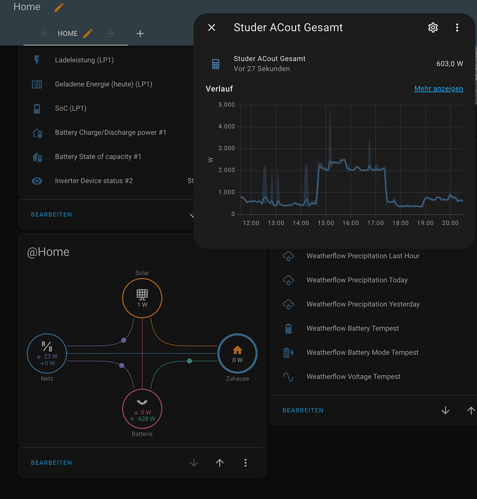477x499 pixels.
Task: Click Mehr anzeigen link
Action: 438,89
